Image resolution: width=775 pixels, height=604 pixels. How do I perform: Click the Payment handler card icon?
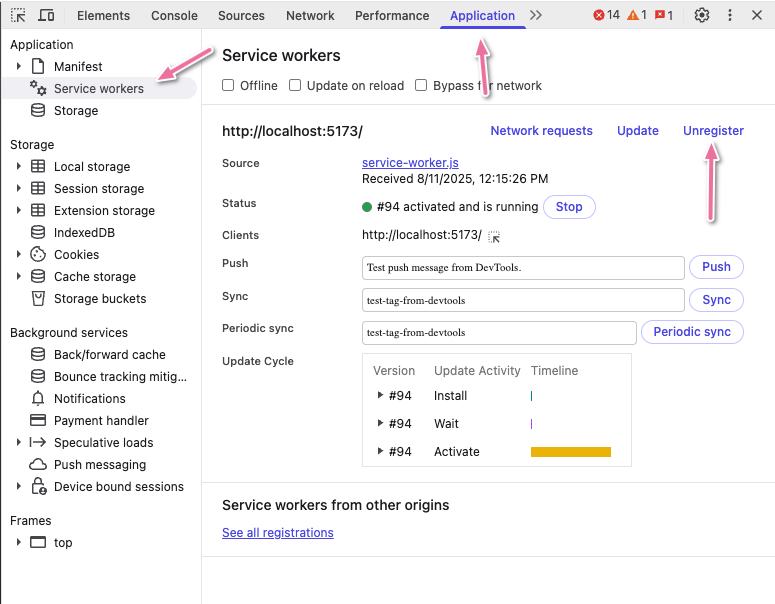(x=38, y=420)
